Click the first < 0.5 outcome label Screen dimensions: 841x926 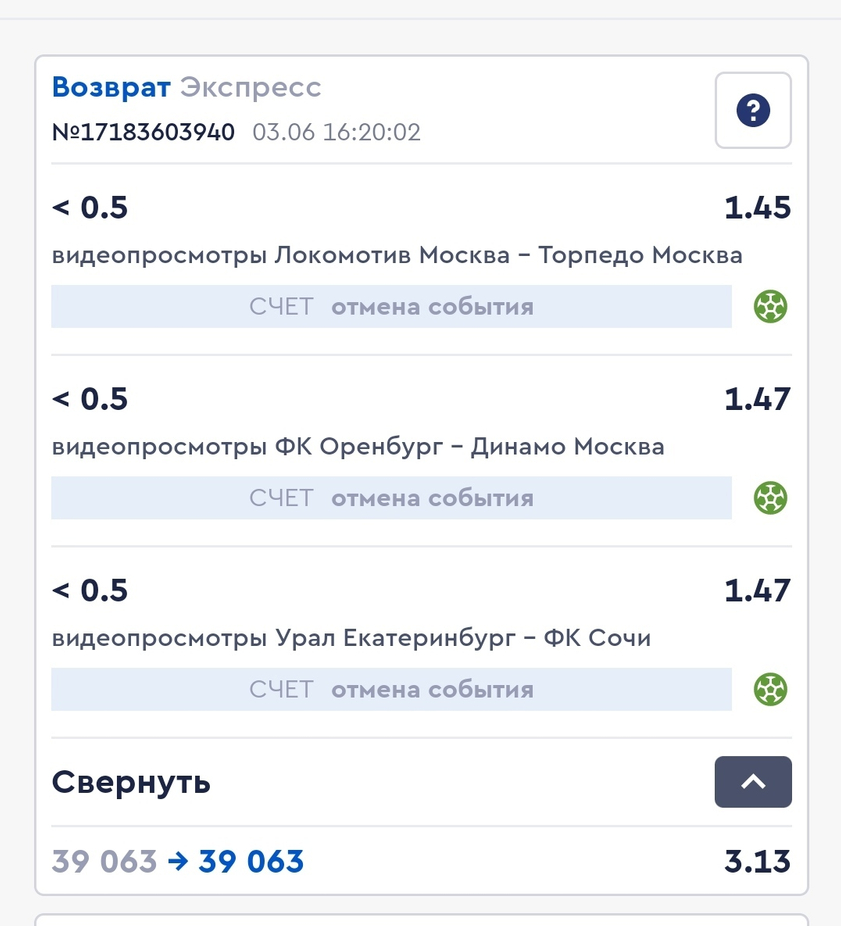tap(90, 208)
